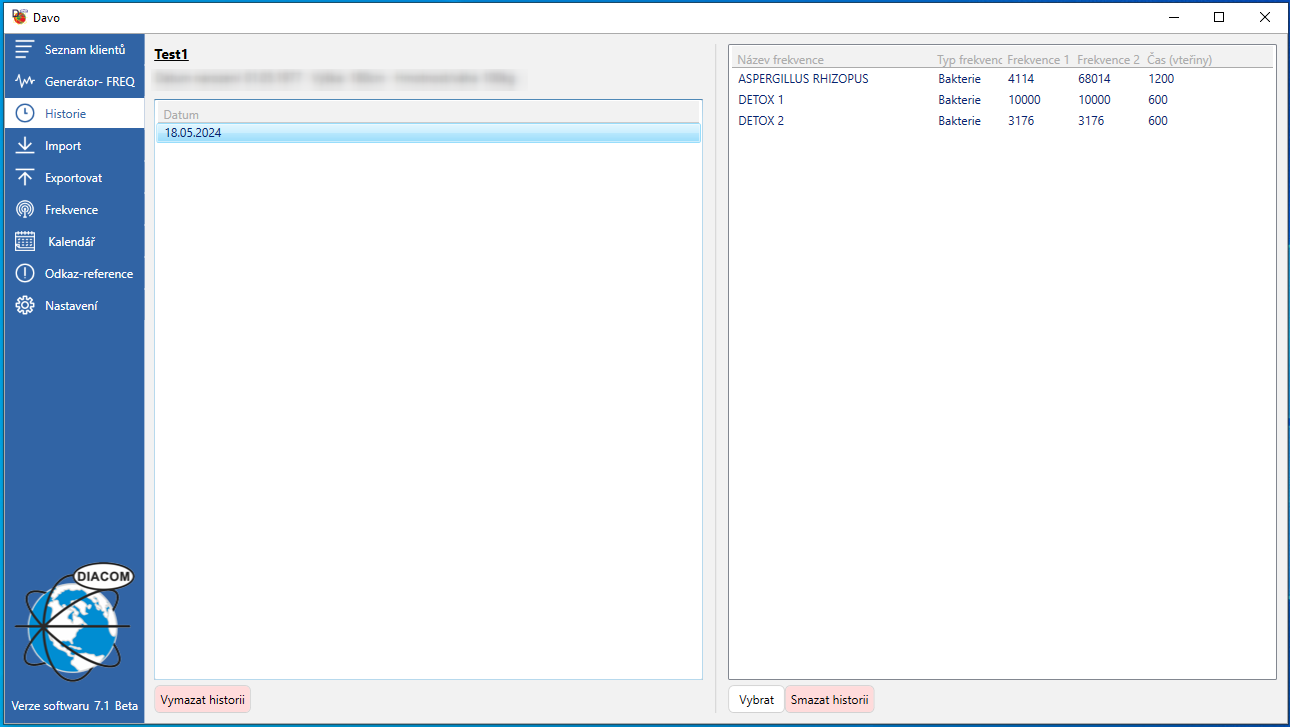Click the Datum column header
The width and height of the screenshot is (1290, 727).
[x=181, y=115]
